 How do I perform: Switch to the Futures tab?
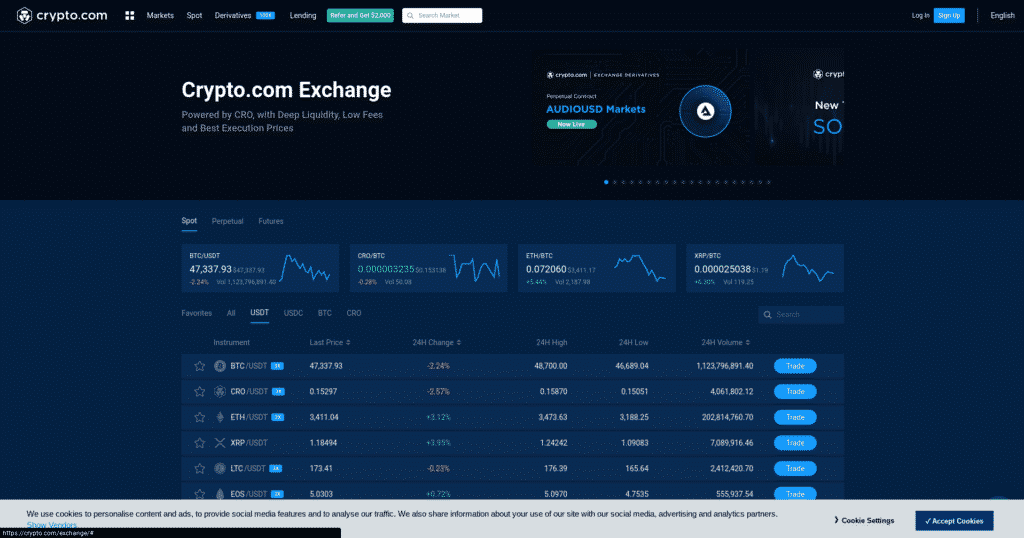[x=270, y=221]
